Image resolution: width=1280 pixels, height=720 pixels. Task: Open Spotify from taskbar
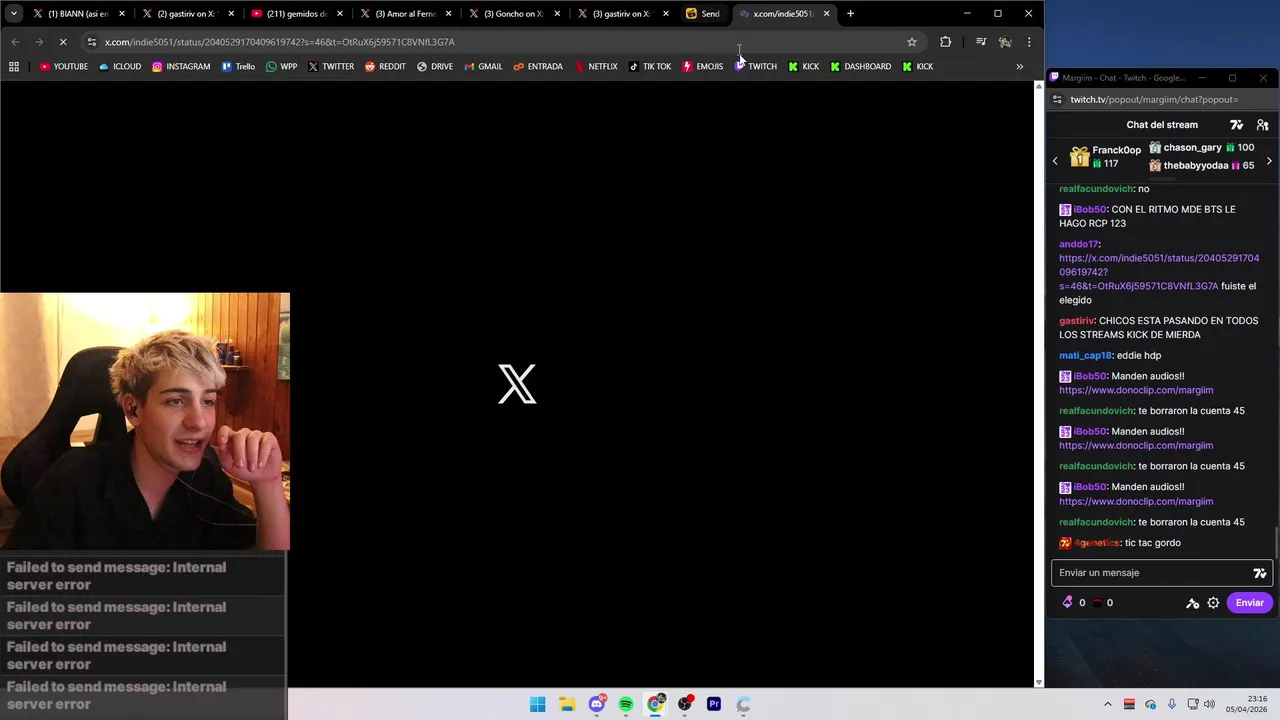click(626, 704)
